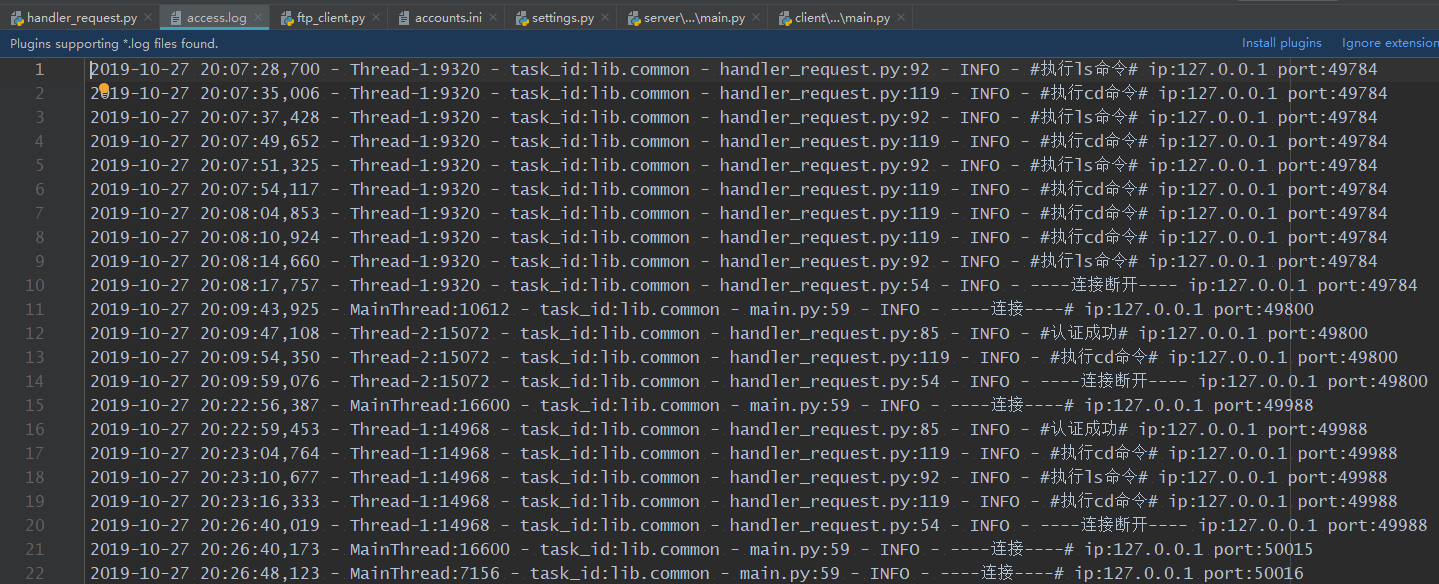Image resolution: width=1439 pixels, height=584 pixels.
Task: Click the log file icon on access.log tab
Action: tap(176, 18)
